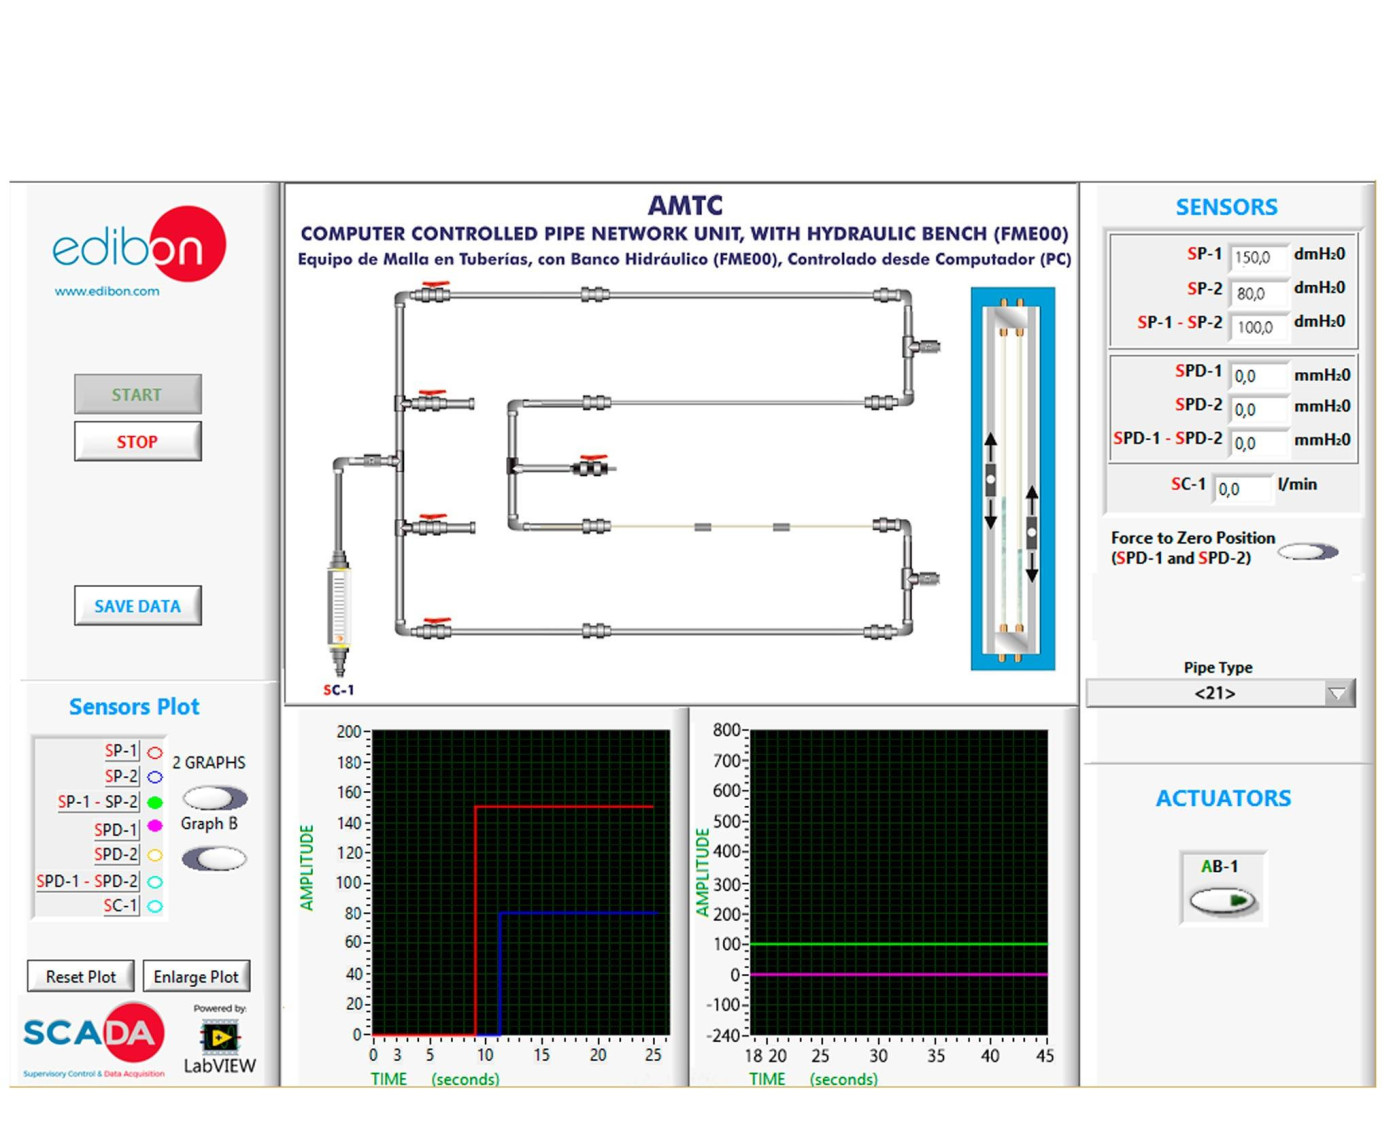Viewport: 1393px width, 1125px height.
Task: Click the left manometer up-down arrow slider
Action: (990, 480)
